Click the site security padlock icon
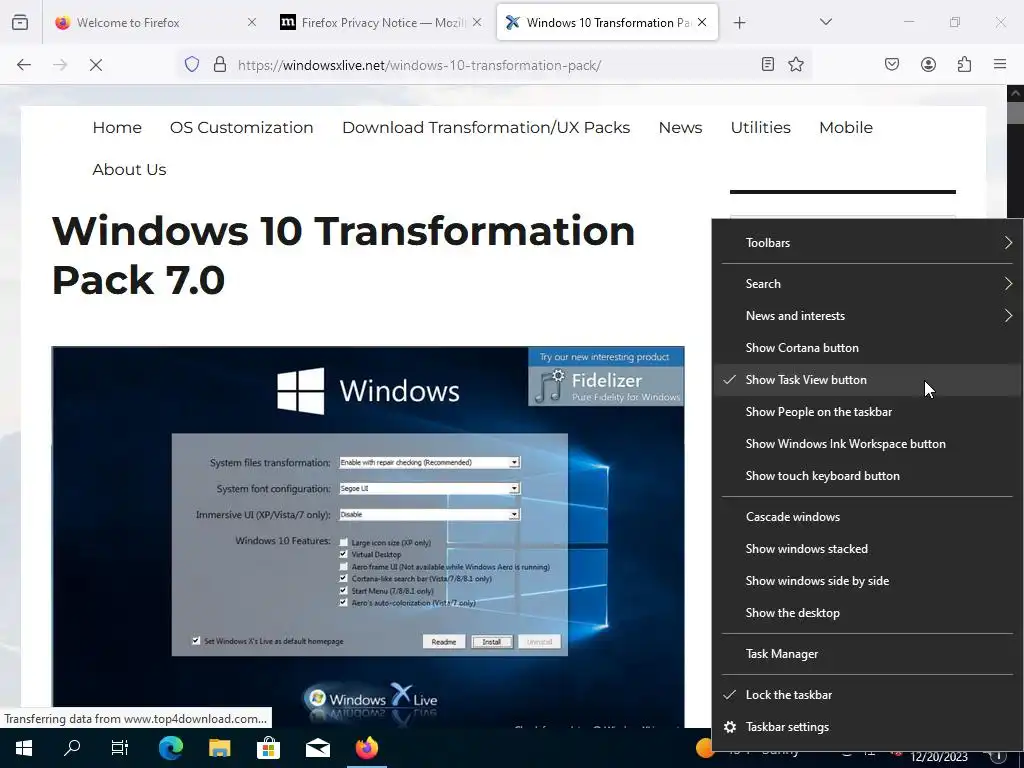The width and height of the screenshot is (1024, 768). (x=220, y=64)
